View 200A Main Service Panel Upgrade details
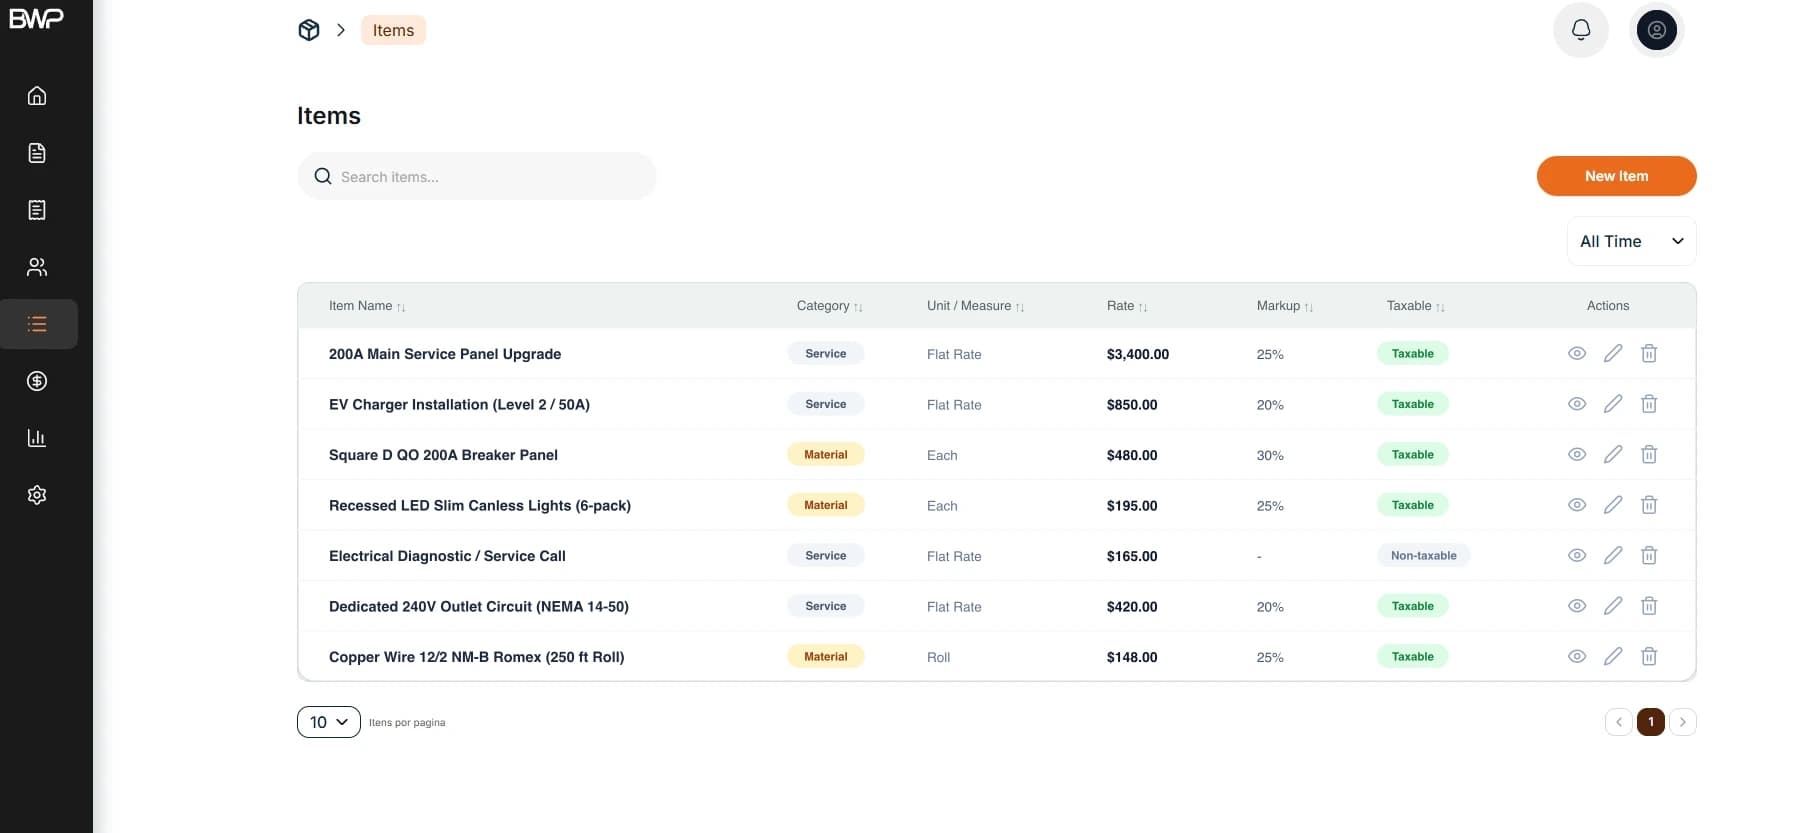 (x=1577, y=354)
